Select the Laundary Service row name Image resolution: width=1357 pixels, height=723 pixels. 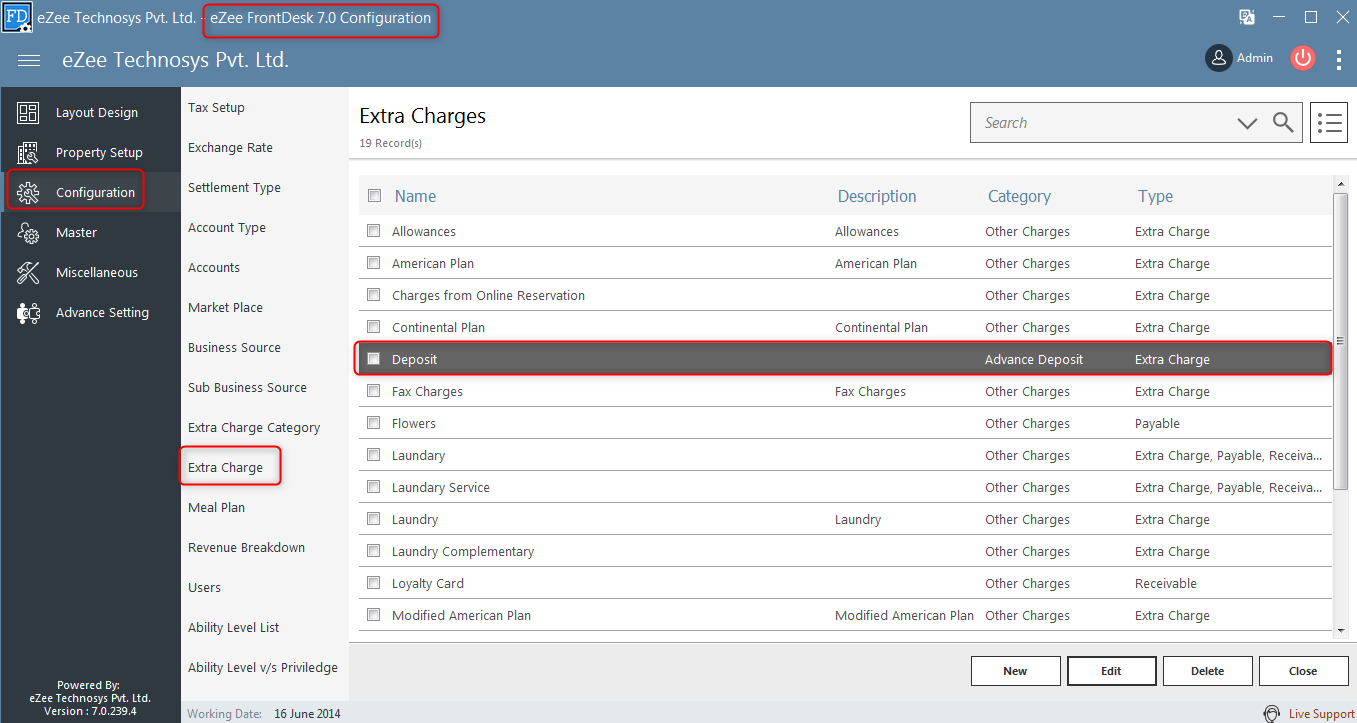coord(441,487)
